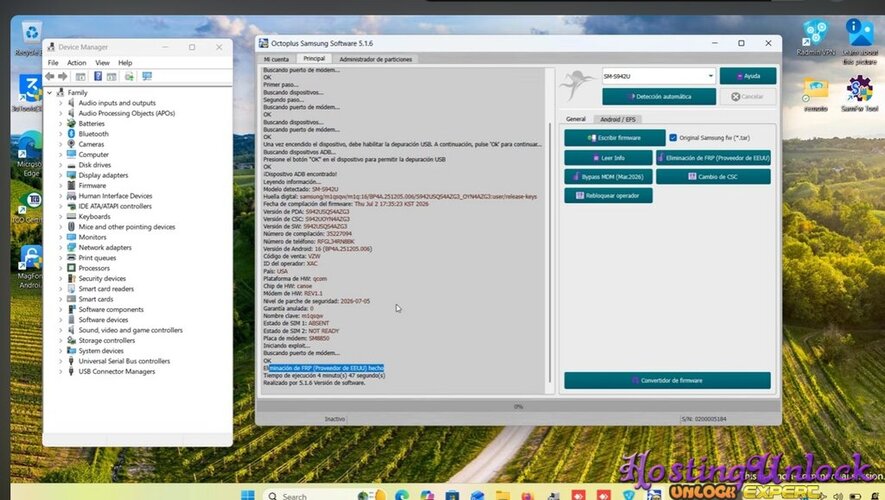Click the Octoplus app icon in title bar

(x=263, y=43)
